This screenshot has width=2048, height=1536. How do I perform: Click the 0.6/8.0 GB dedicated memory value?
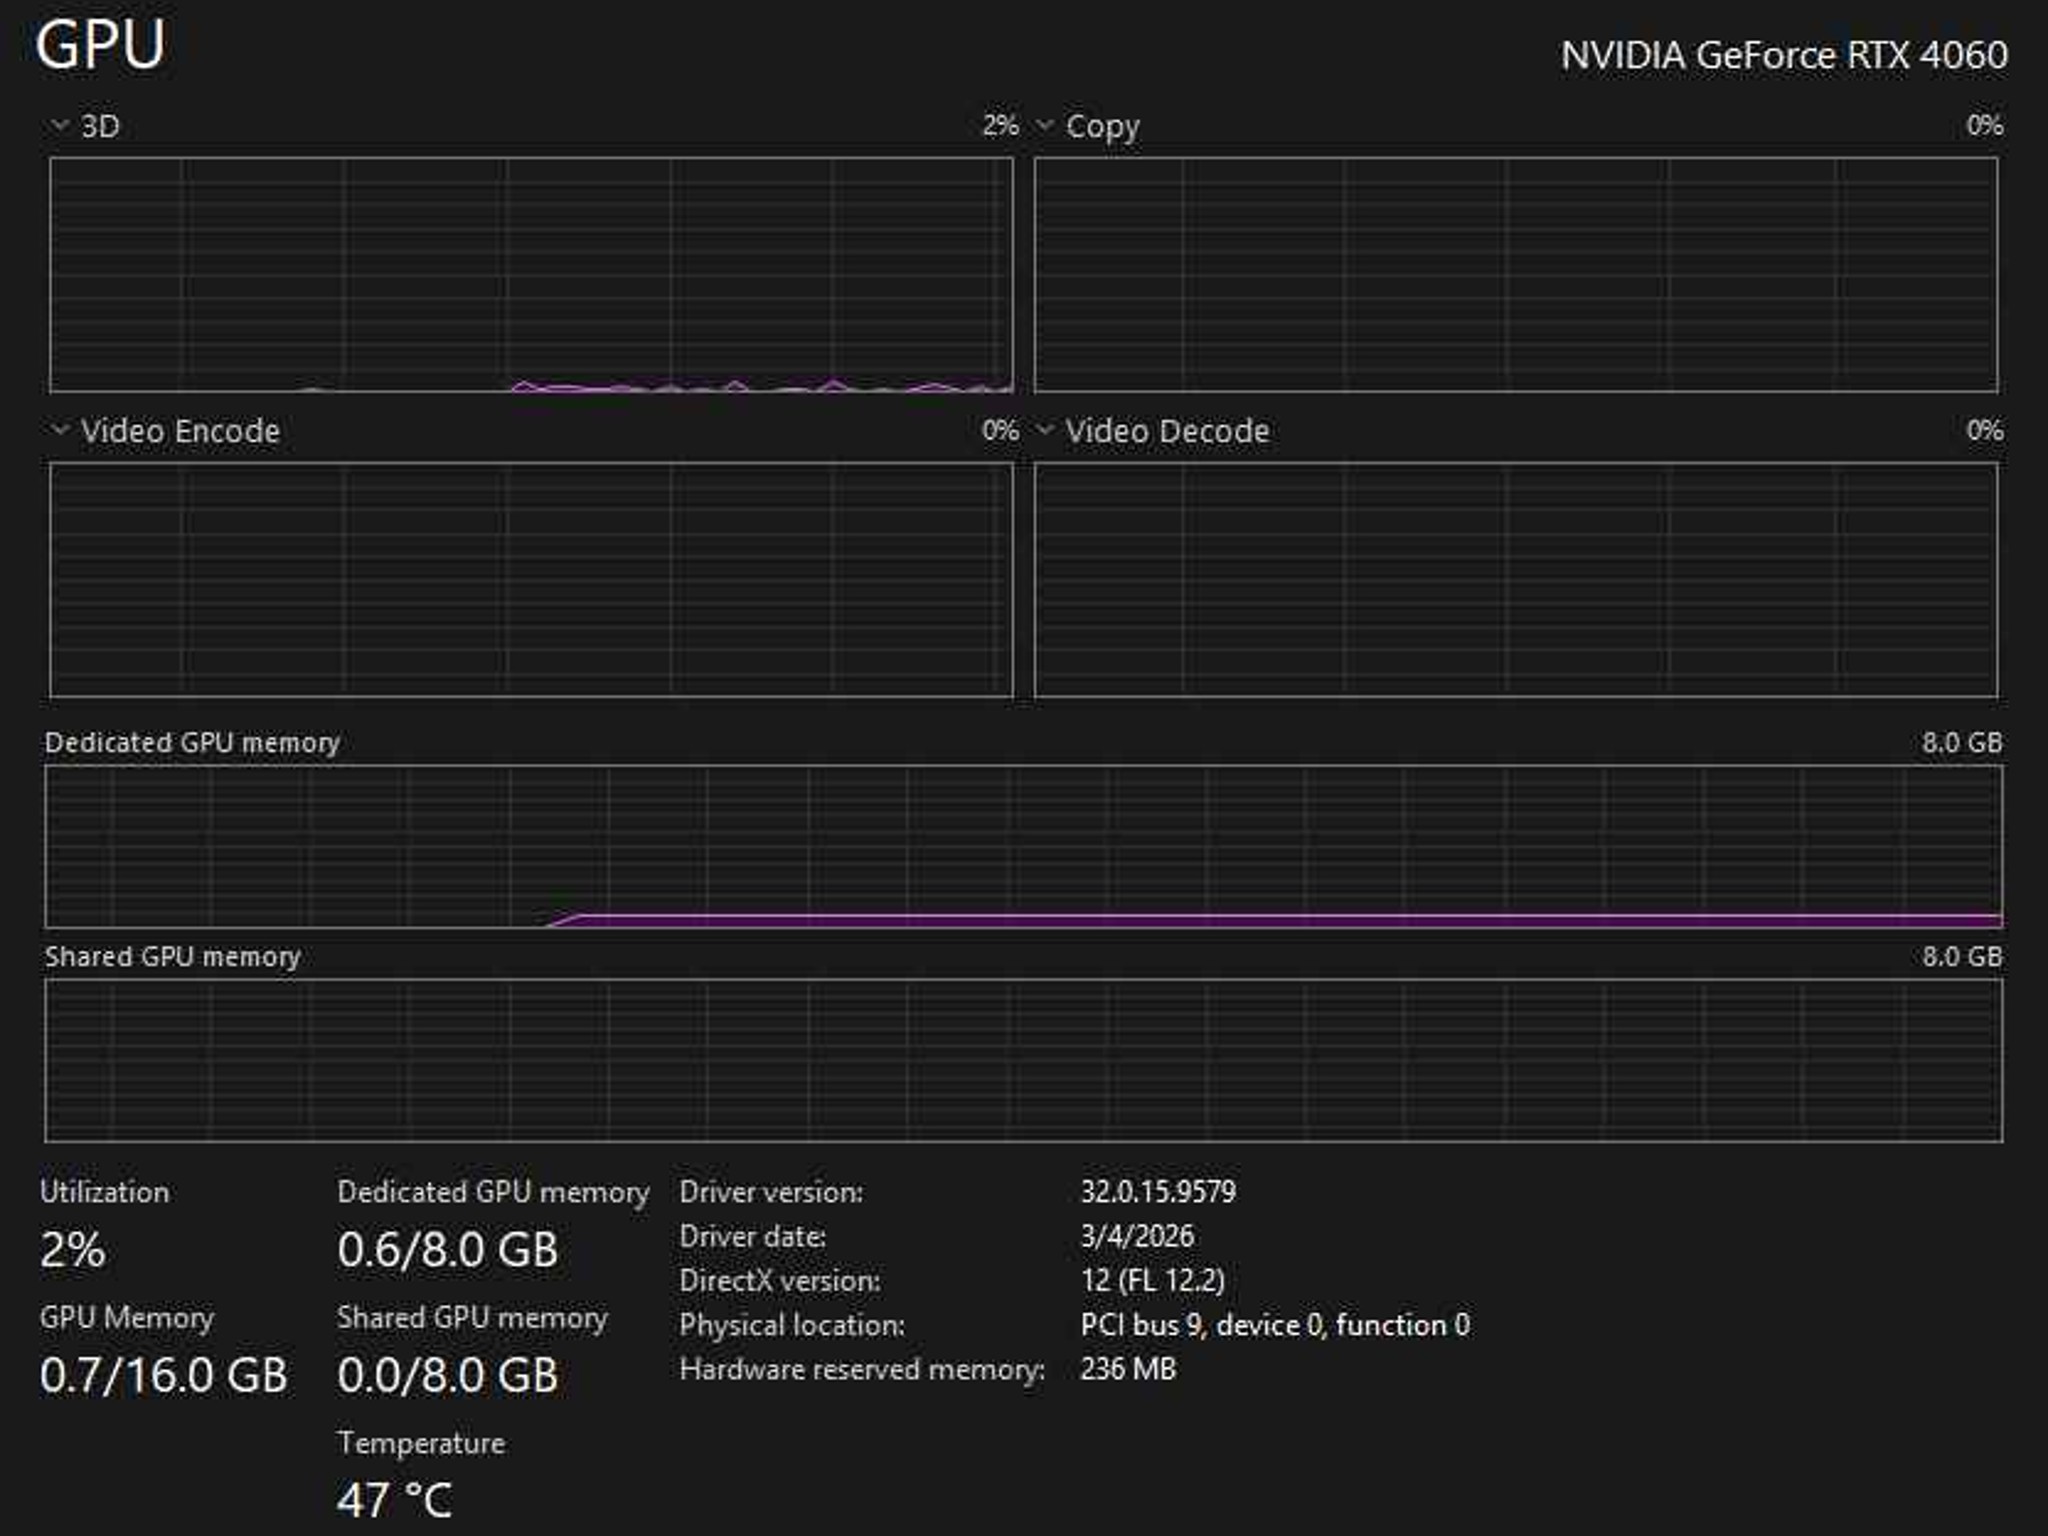click(x=447, y=1249)
